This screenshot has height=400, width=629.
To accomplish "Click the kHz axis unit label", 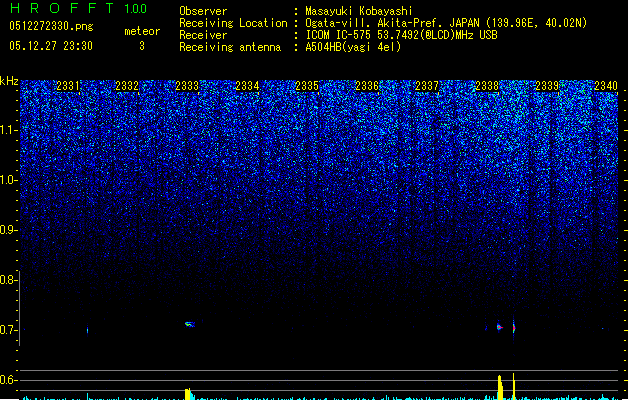I will (x=9, y=81).
